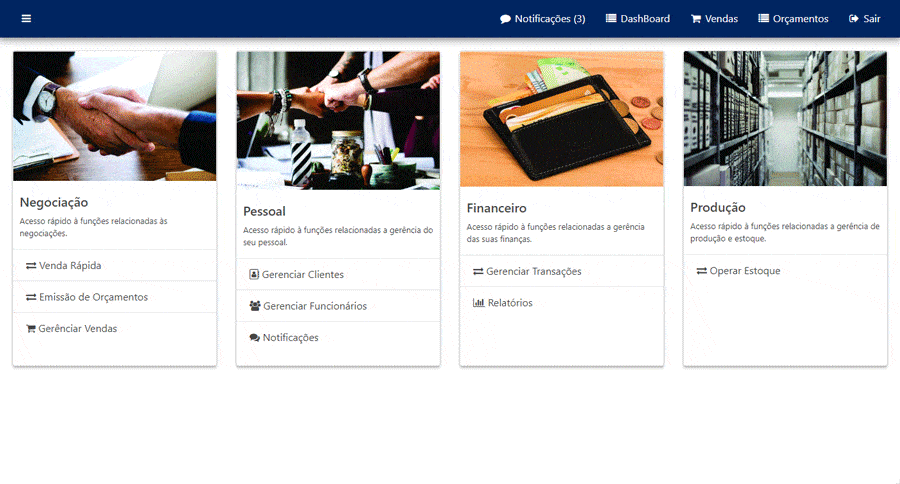Open Orçamentos from the navbar
The height and width of the screenshot is (484, 900).
coord(793,18)
